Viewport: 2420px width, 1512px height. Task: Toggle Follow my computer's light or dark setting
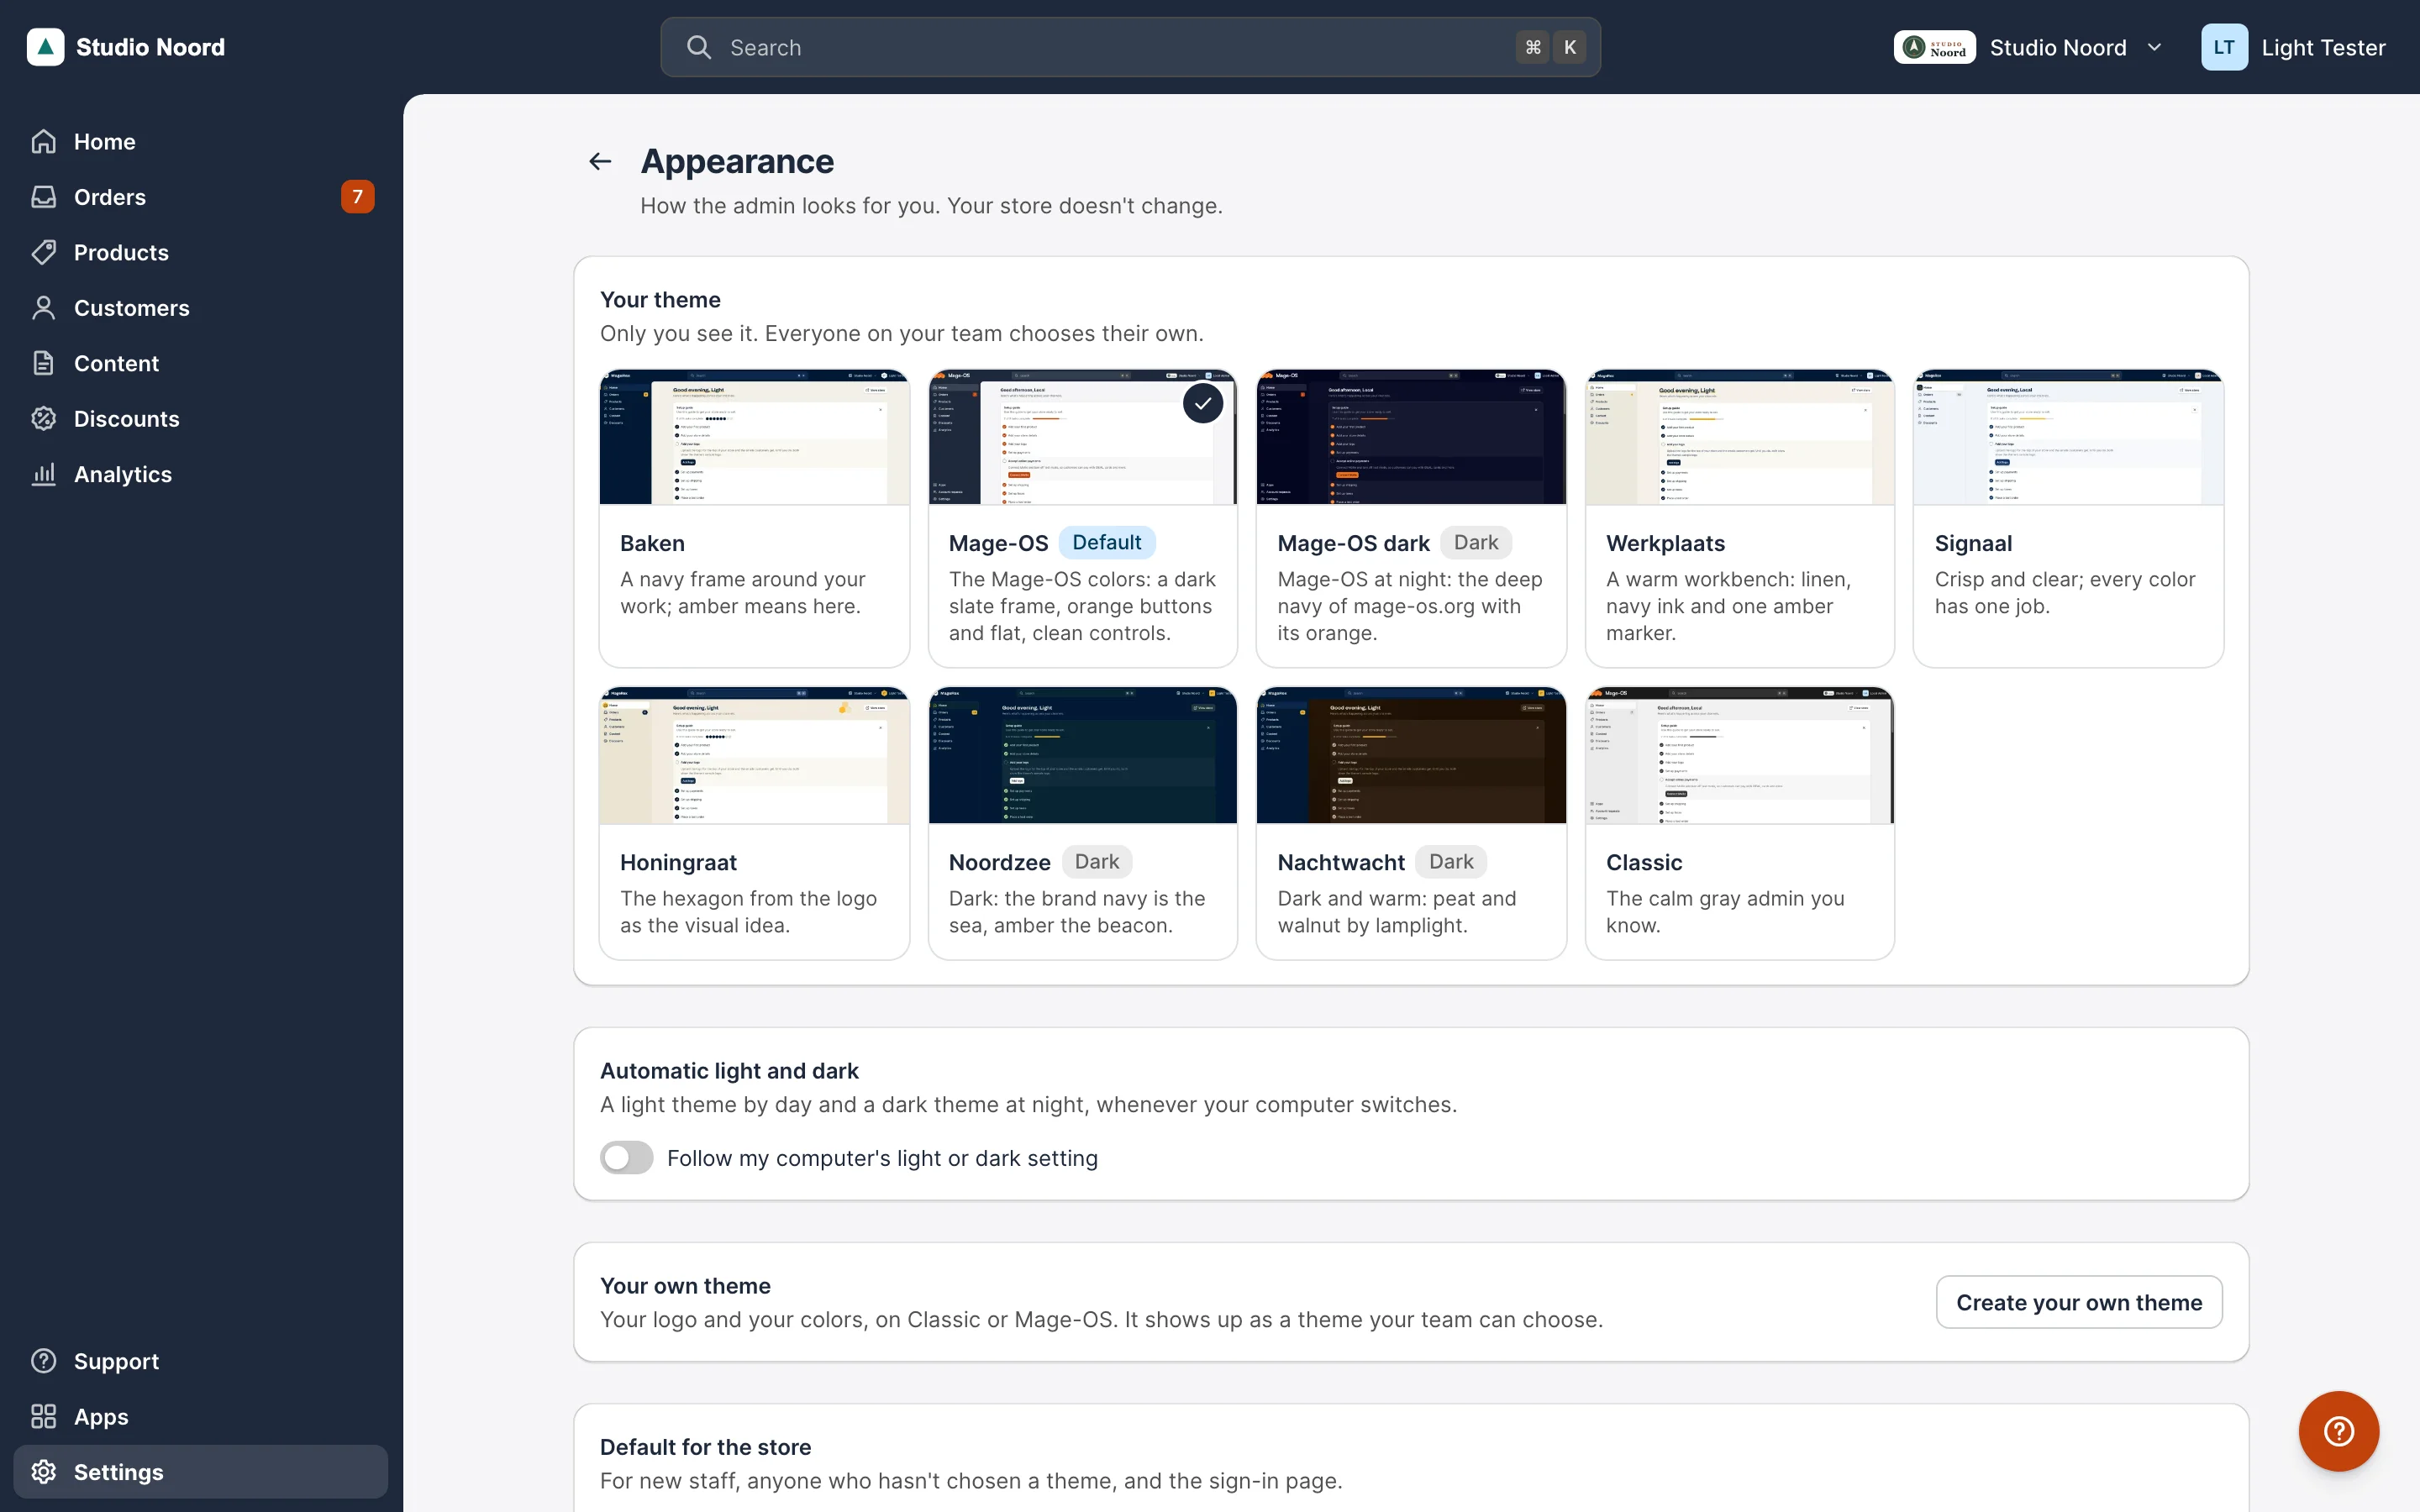pos(626,1158)
